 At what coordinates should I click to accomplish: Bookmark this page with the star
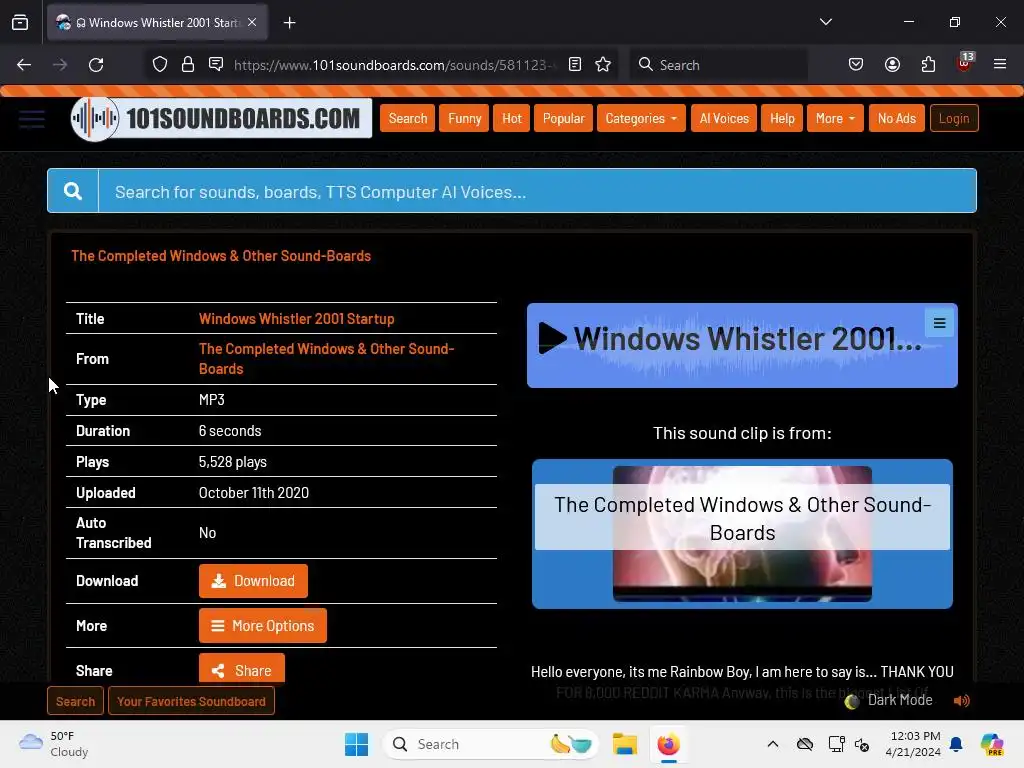point(603,64)
